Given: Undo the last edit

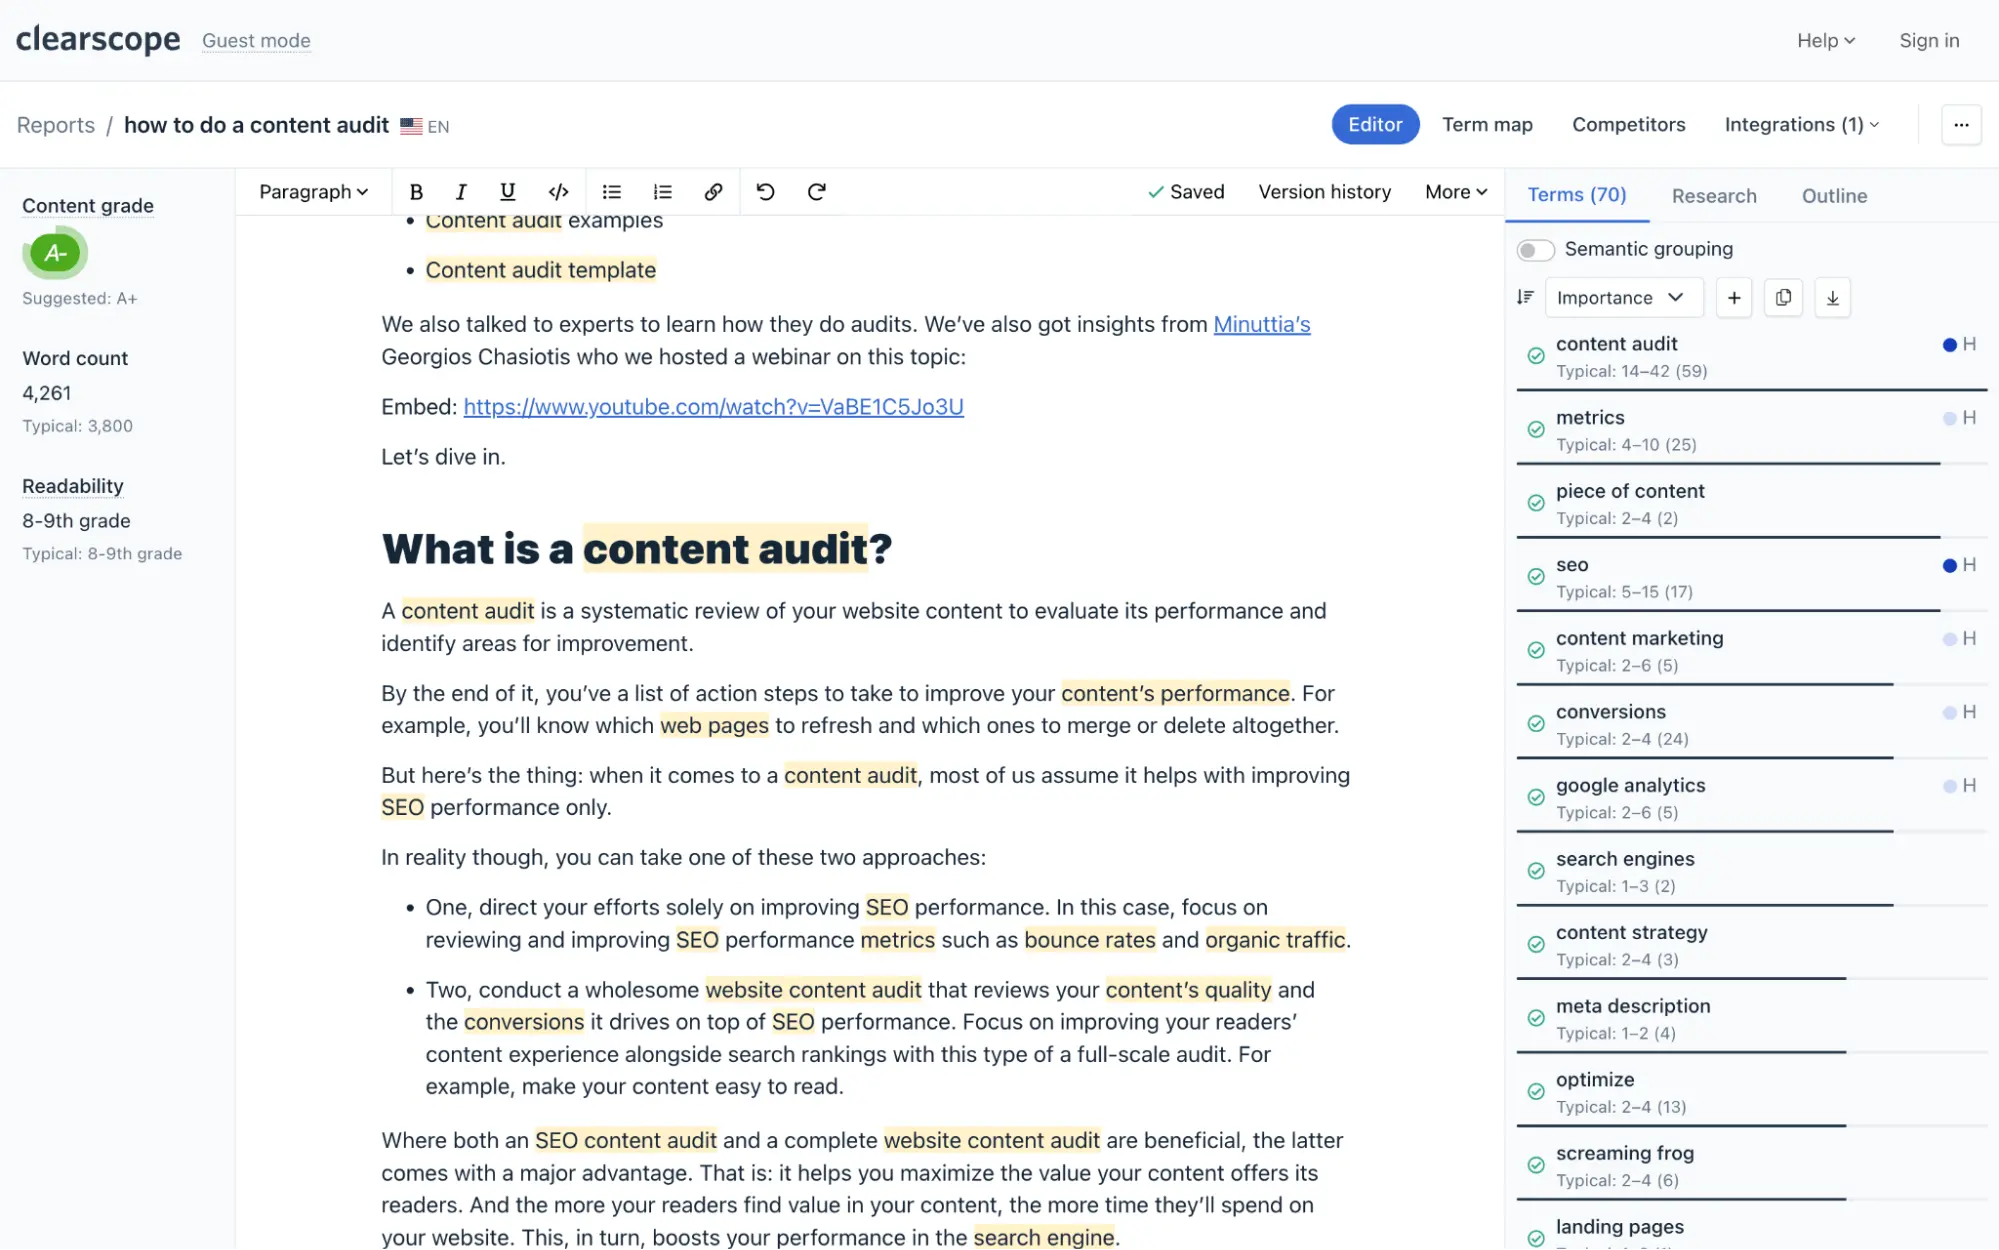Looking at the screenshot, I should [x=766, y=192].
